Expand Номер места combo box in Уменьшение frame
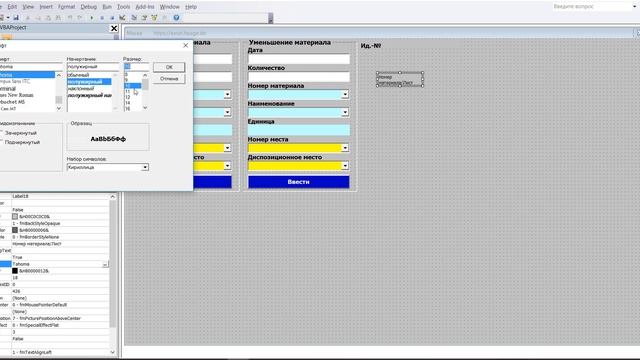 click(x=345, y=148)
